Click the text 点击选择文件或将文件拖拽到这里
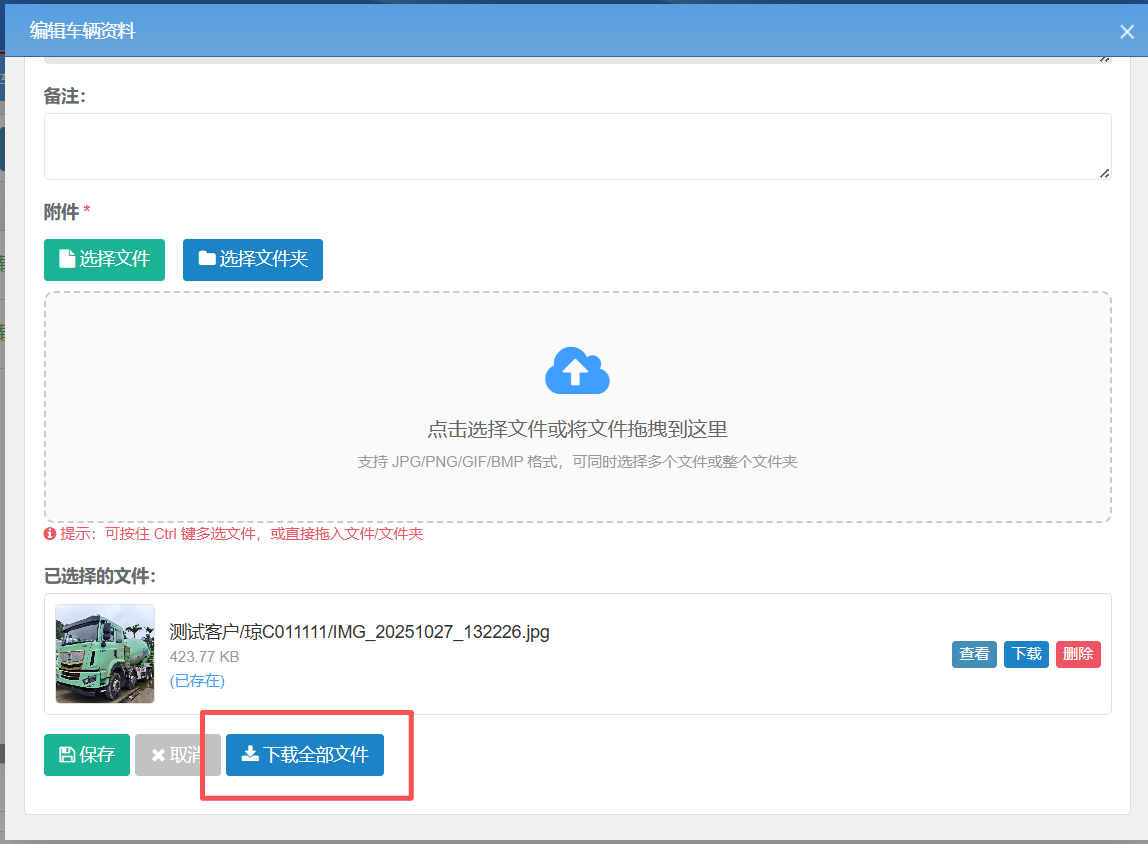1148x844 pixels. coord(577,430)
